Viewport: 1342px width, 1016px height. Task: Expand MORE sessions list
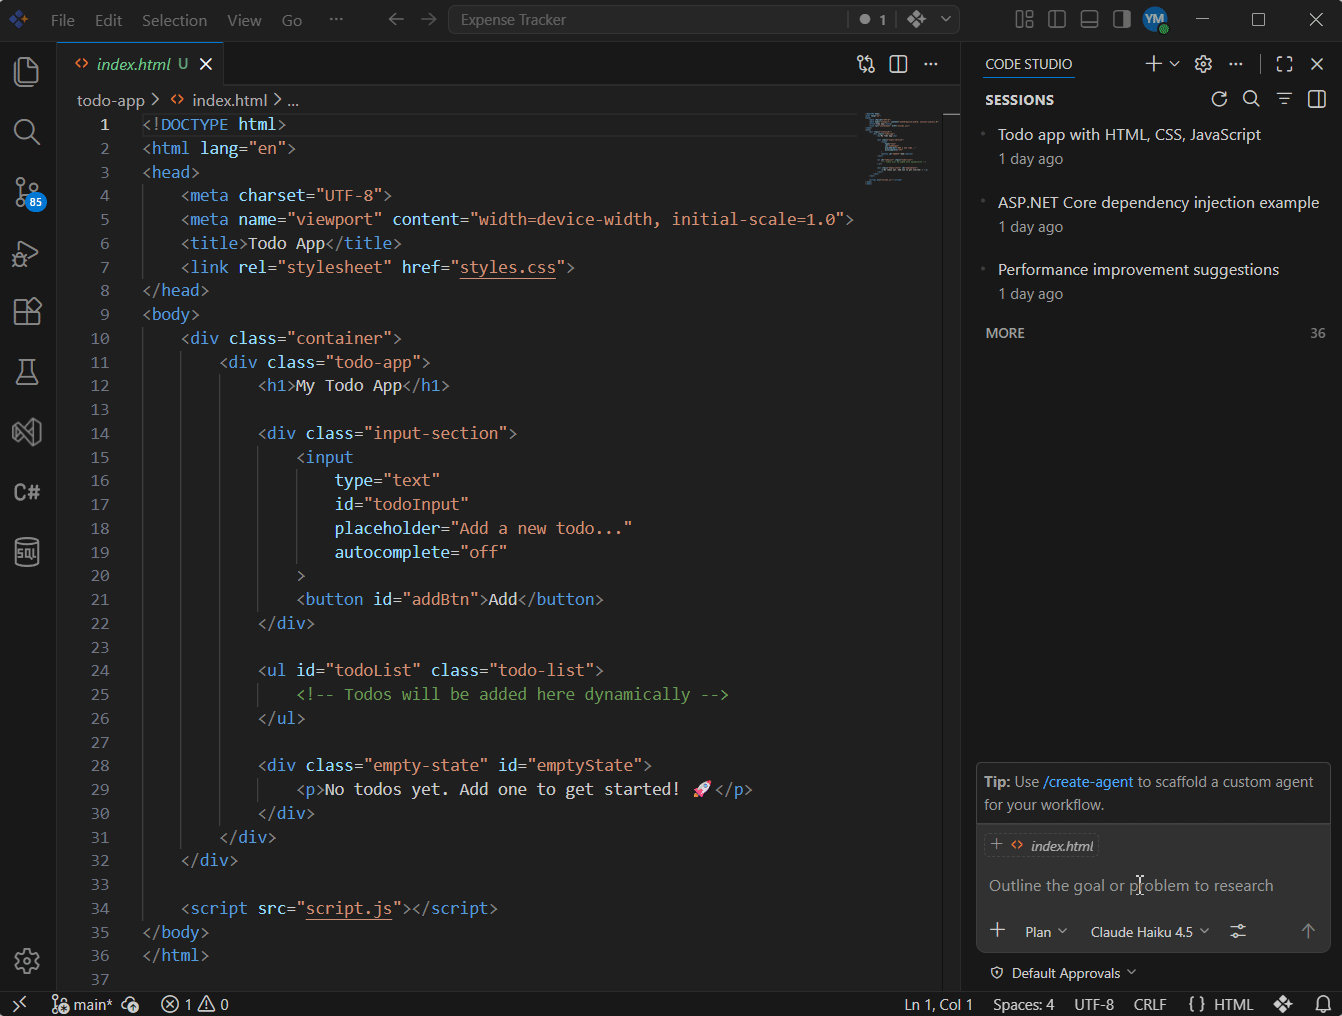click(x=1155, y=333)
